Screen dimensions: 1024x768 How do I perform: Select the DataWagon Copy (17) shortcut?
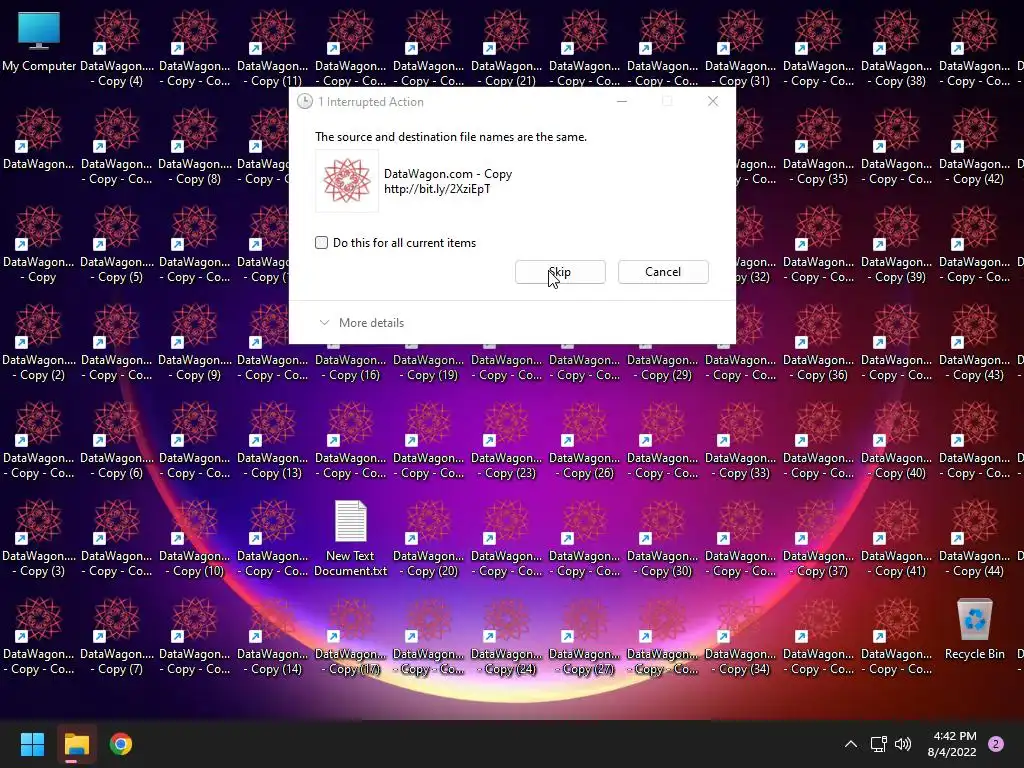[351, 637]
